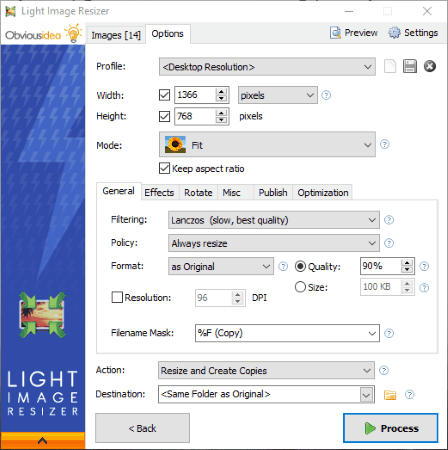Uncheck Keep aspect ratio
Image resolution: width=448 pixels, height=450 pixels.
tap(164, 168)
